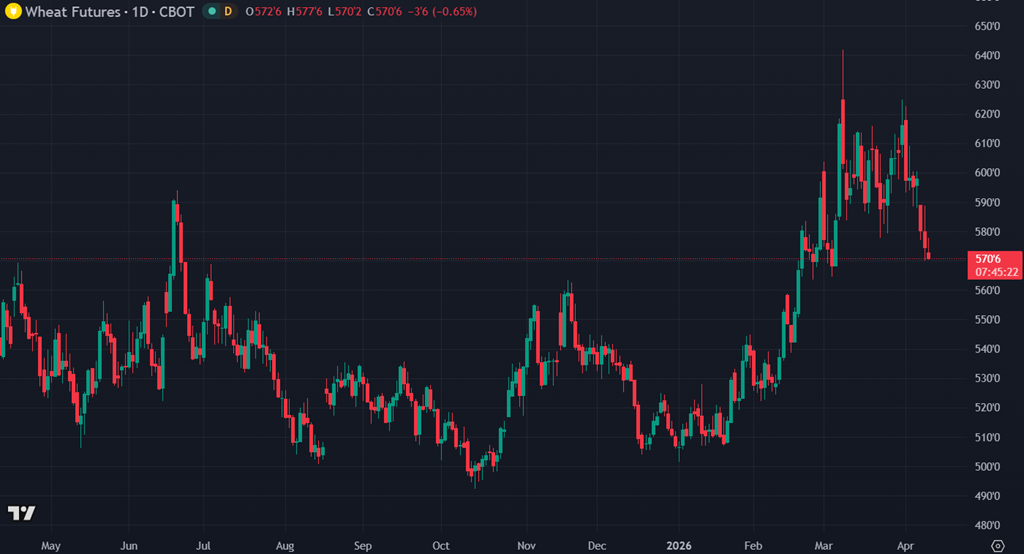Click the yellow wheat symbol icon
1024x554 pixels.
click(13, 11)
